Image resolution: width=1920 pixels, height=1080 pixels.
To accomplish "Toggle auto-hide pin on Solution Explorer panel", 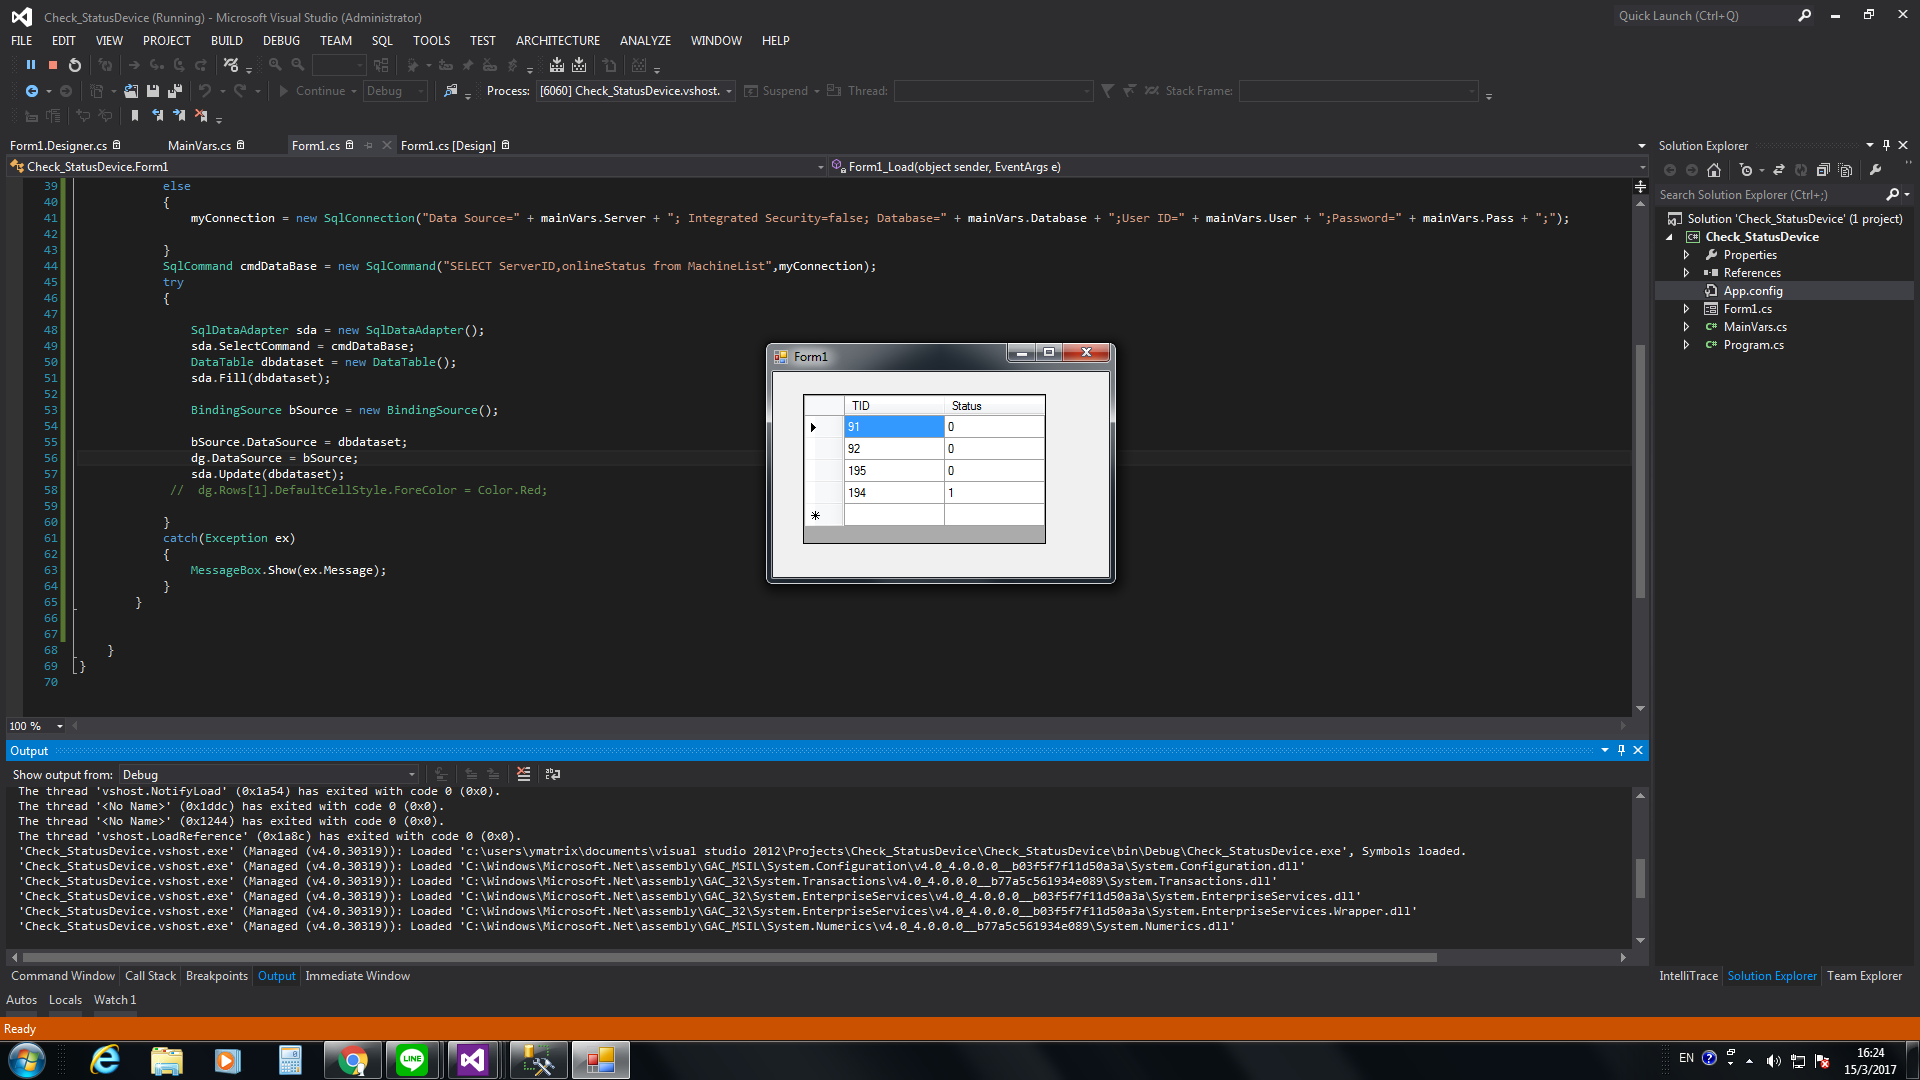I will pyautogui.click(x=1886, y=146).
